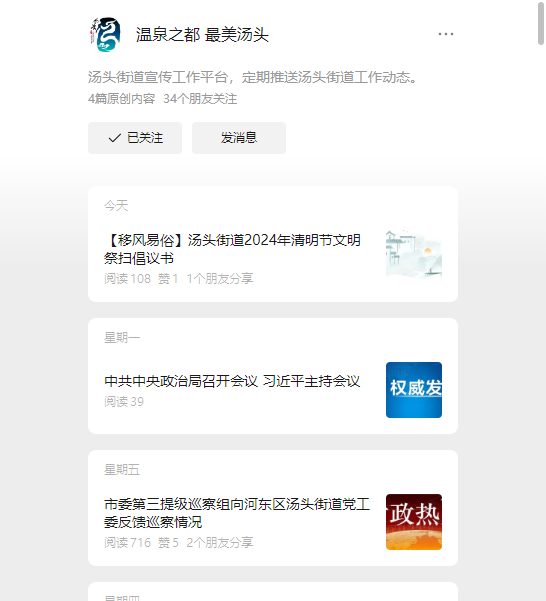This screenshot has height=601, width=546.
Task: Click the 温泉之都 account avatar logo
Action: [105, 34]
